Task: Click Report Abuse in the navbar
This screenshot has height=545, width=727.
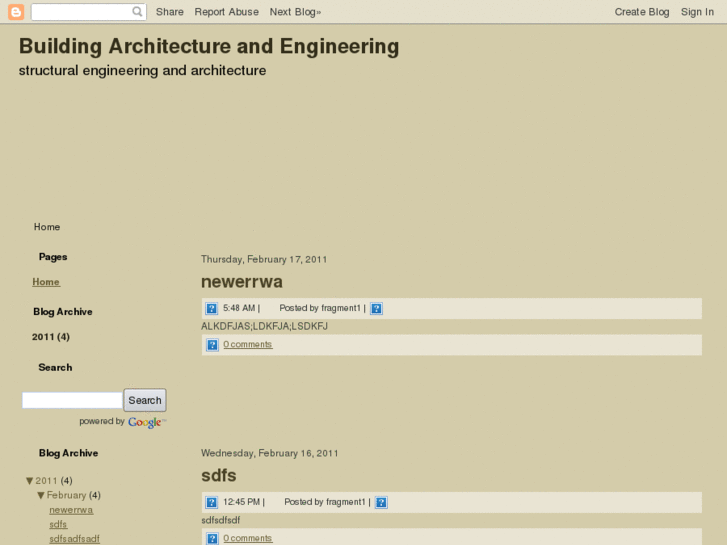Action: [x=226, y=12]
